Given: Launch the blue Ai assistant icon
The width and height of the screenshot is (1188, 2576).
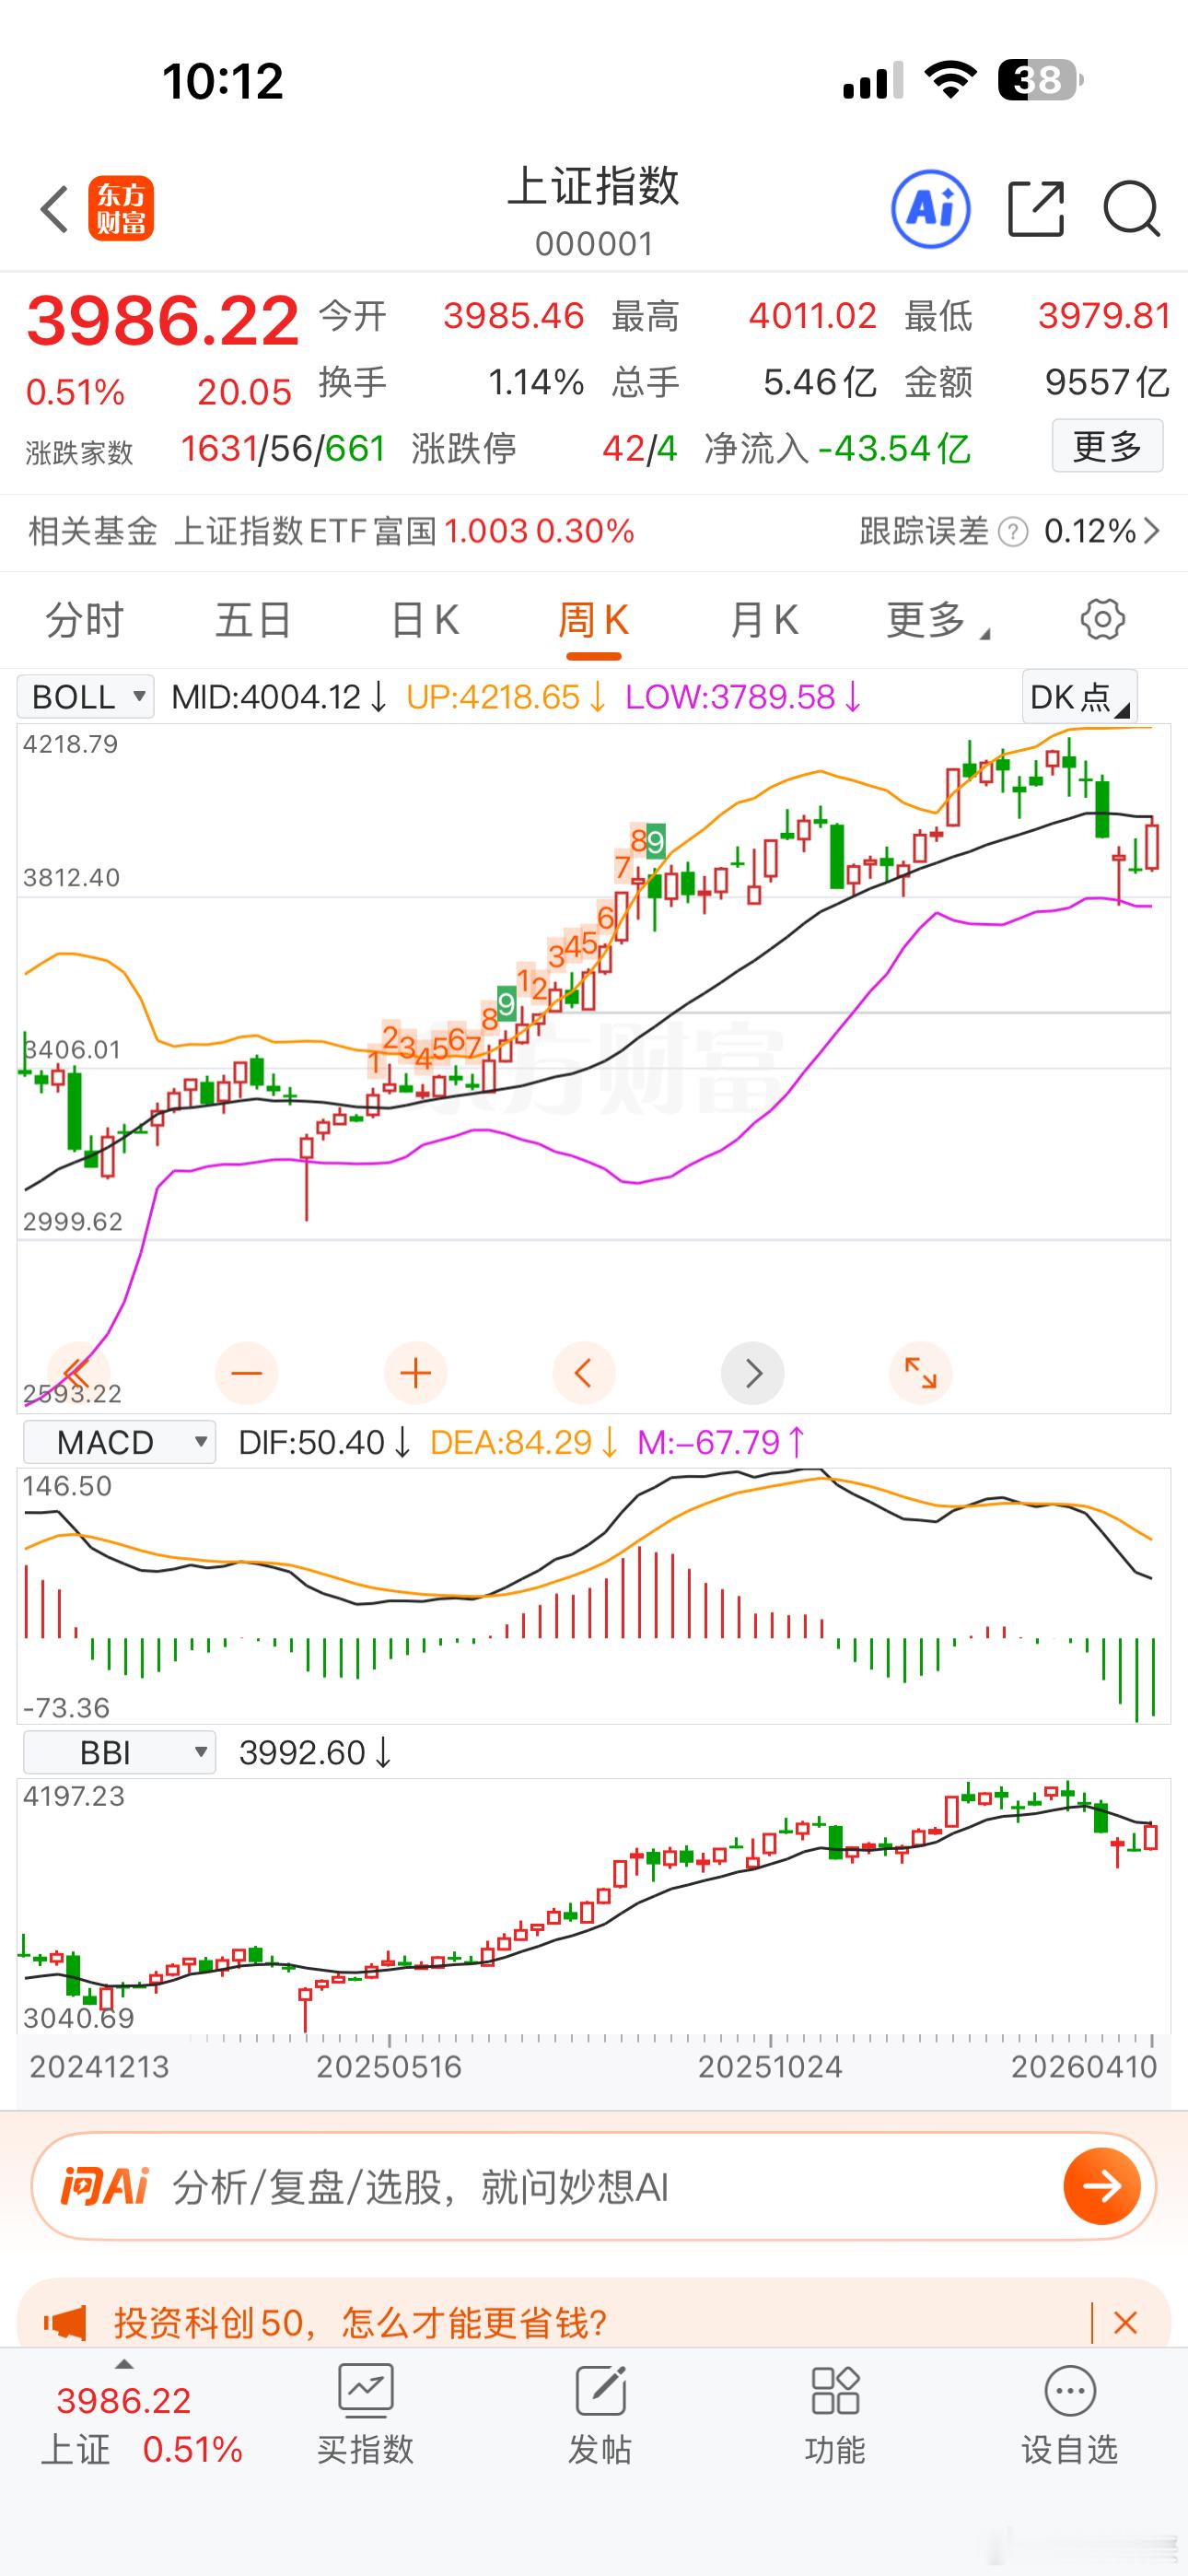Looking at the screenshot, I should pyautogui.click(x=930, y=209).
